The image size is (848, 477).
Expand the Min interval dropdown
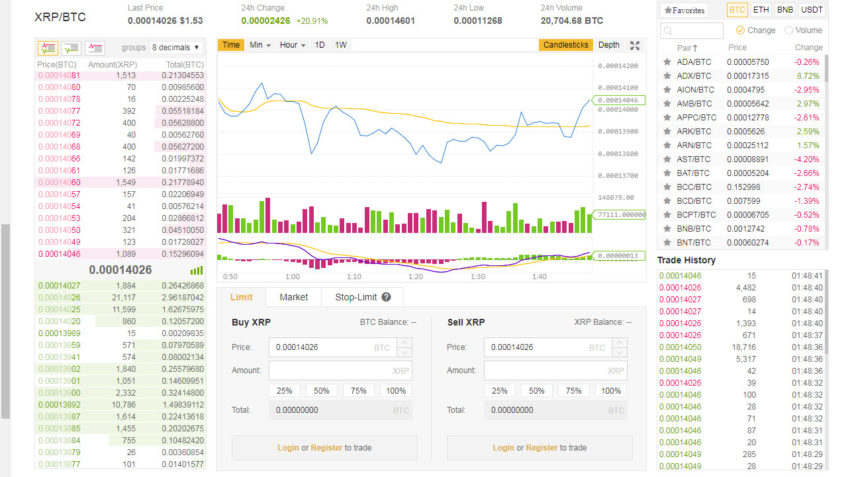259,45
